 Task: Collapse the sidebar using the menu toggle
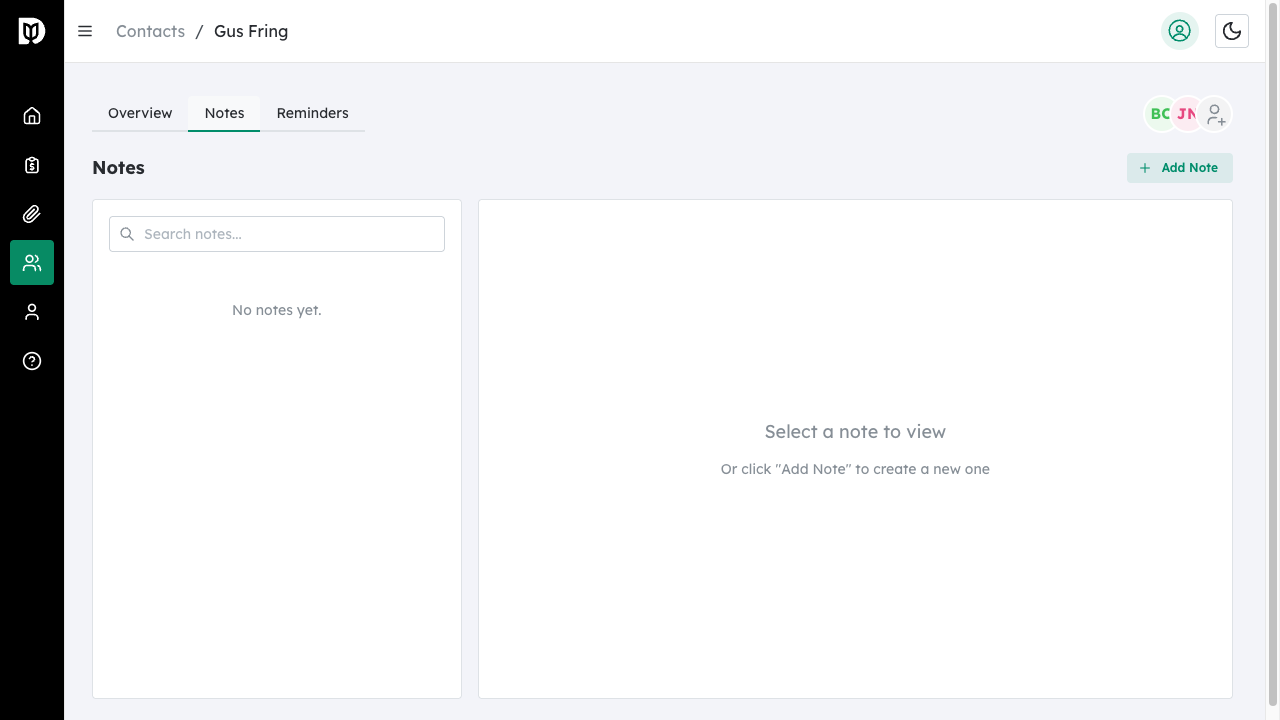85,31
